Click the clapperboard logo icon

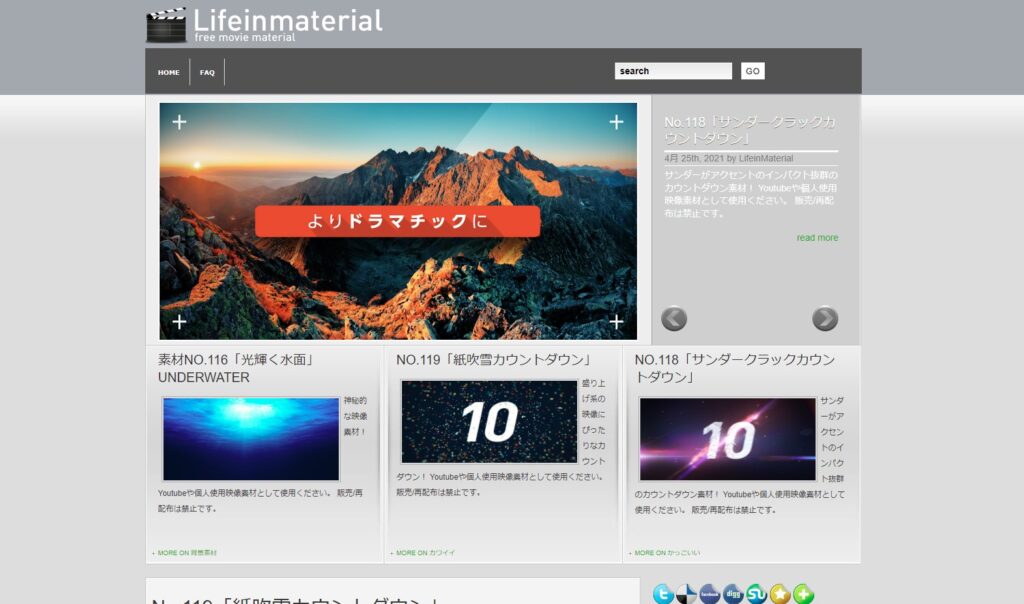click(x=166, y=25)
